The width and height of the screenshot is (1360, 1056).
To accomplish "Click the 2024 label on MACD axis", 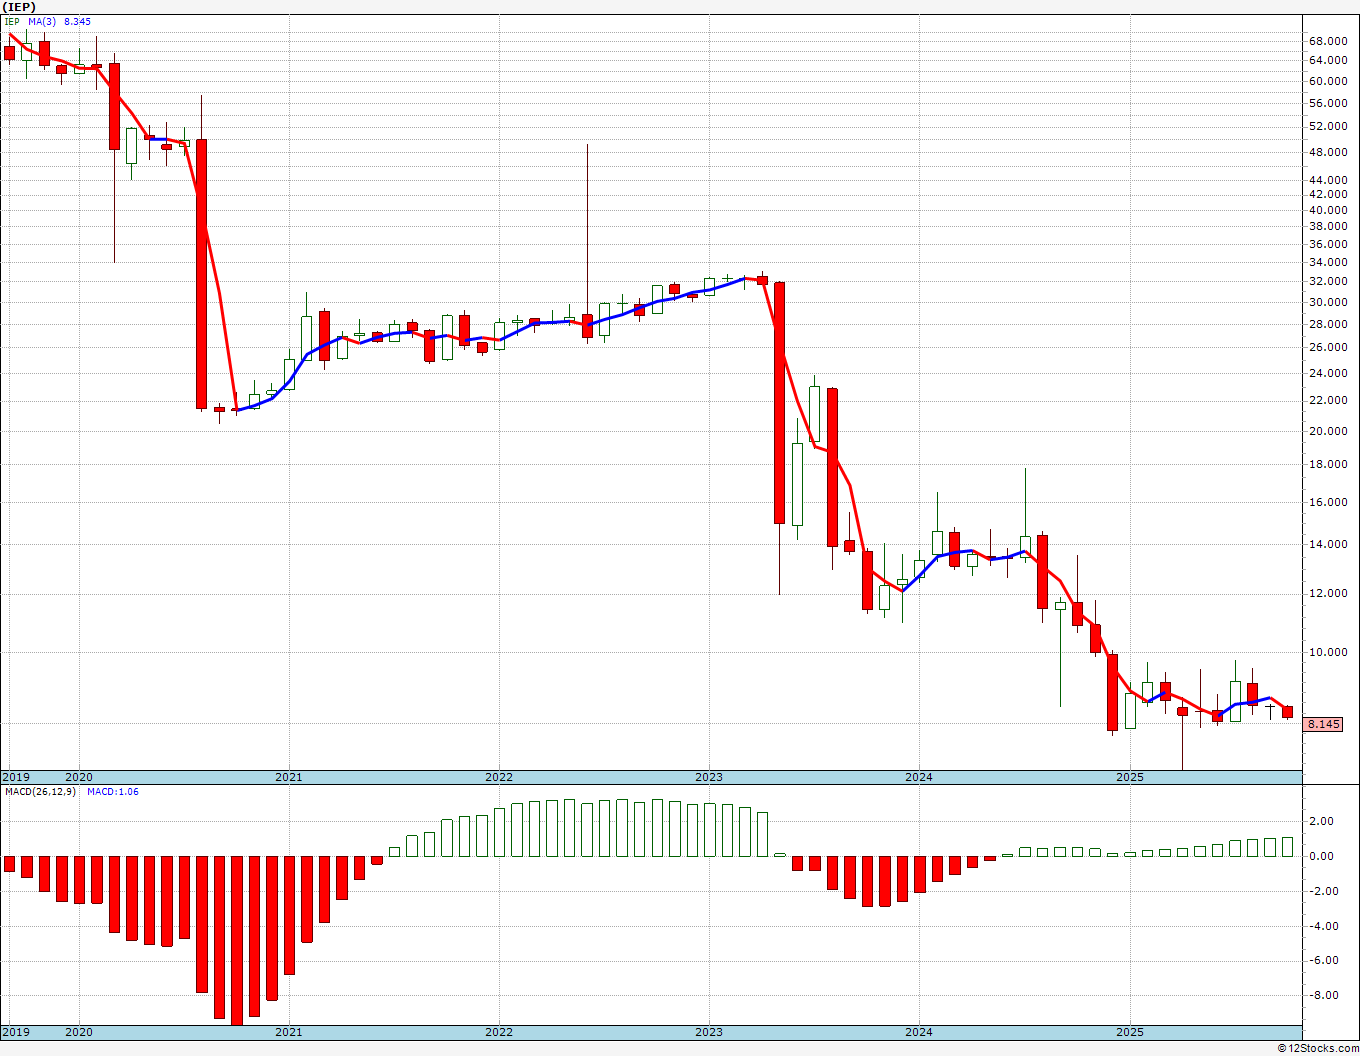I will point(918,1032).
